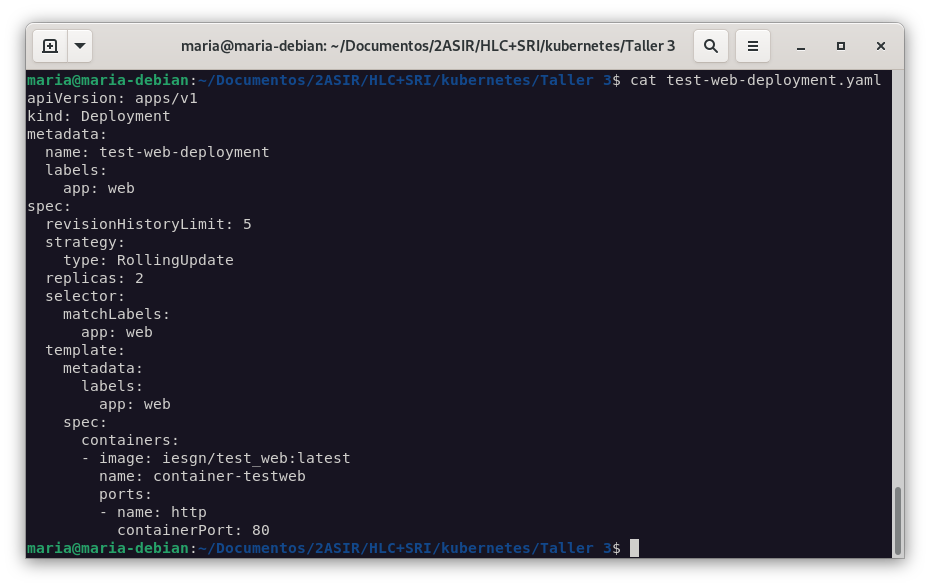The width and height of the screenshot is (930, 587).
Task: Click the 'containerPort: 80' line
Action: (x=193, y=530)
